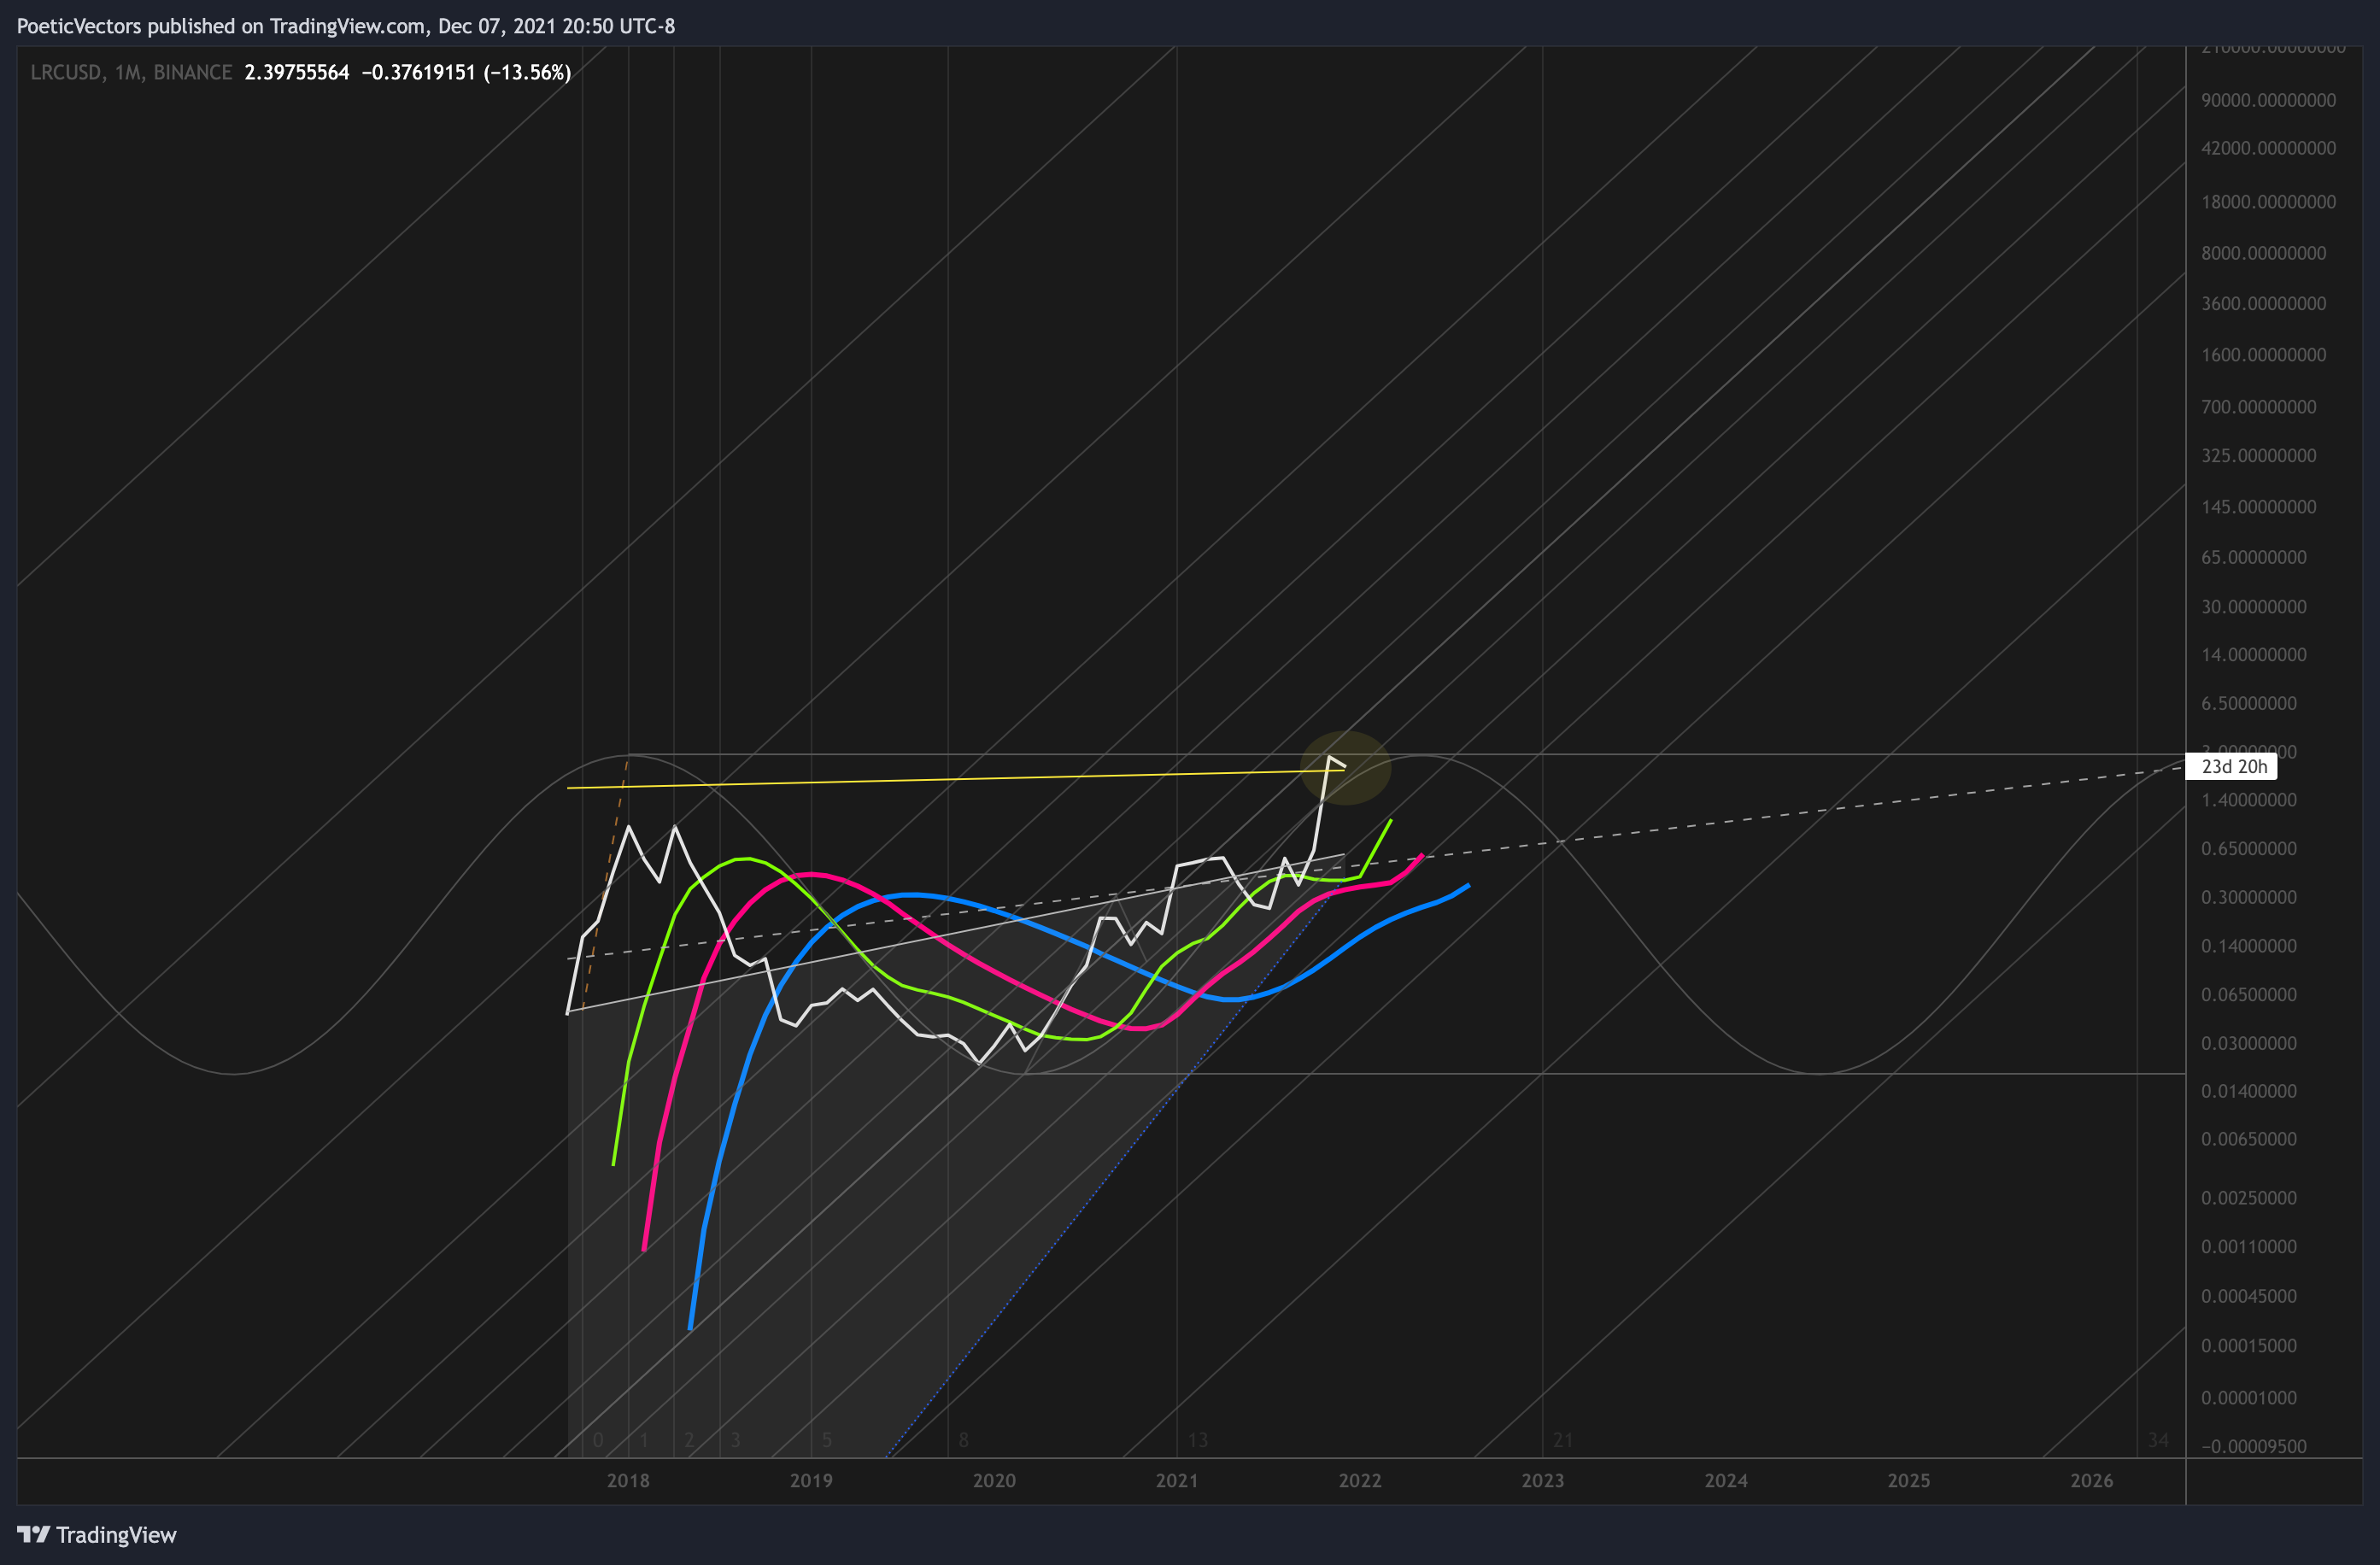Viewport: 2380px width, 1565px height.
Task: Click the Fibonacci time zone label 21
Action: pos(1563,1440)
